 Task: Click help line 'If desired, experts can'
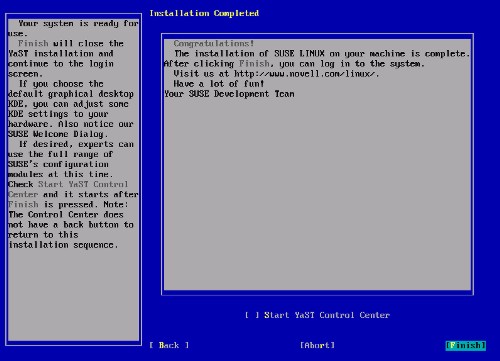point(76,144)
